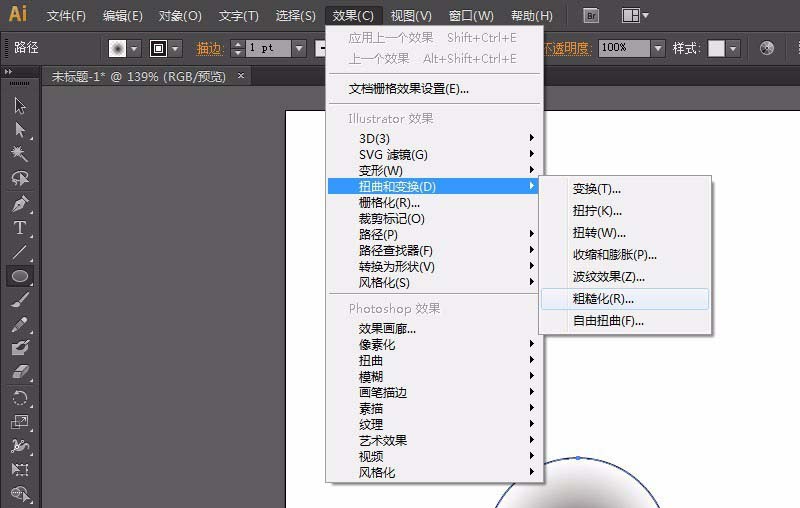Open the 文字(T) menu
Screen dimensions: 800x508
238,16
